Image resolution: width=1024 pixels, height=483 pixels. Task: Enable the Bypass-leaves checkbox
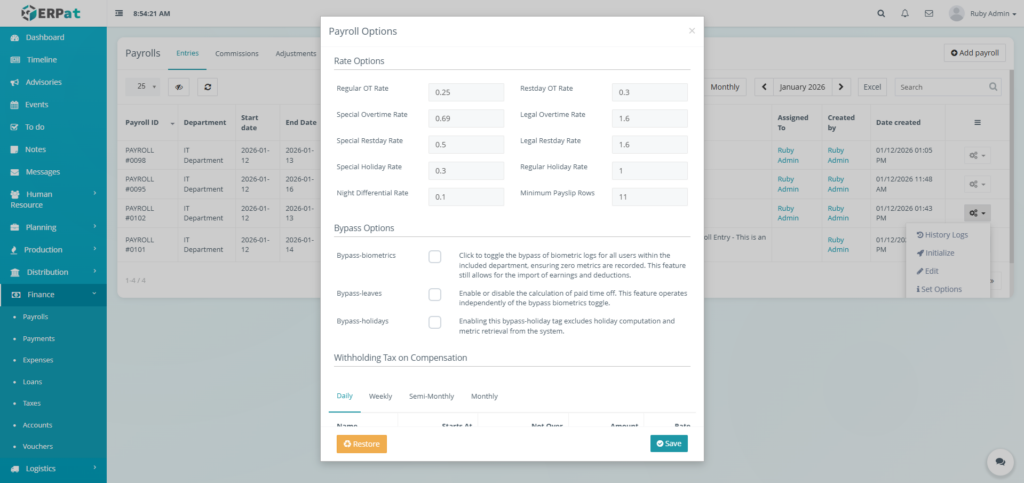click(x=435, y=294)
